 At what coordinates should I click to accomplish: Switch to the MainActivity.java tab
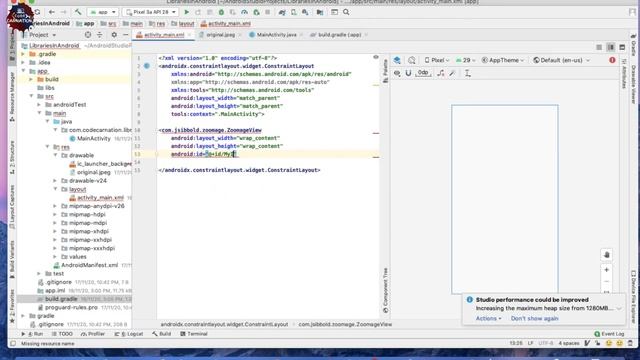tap(276, 35)
